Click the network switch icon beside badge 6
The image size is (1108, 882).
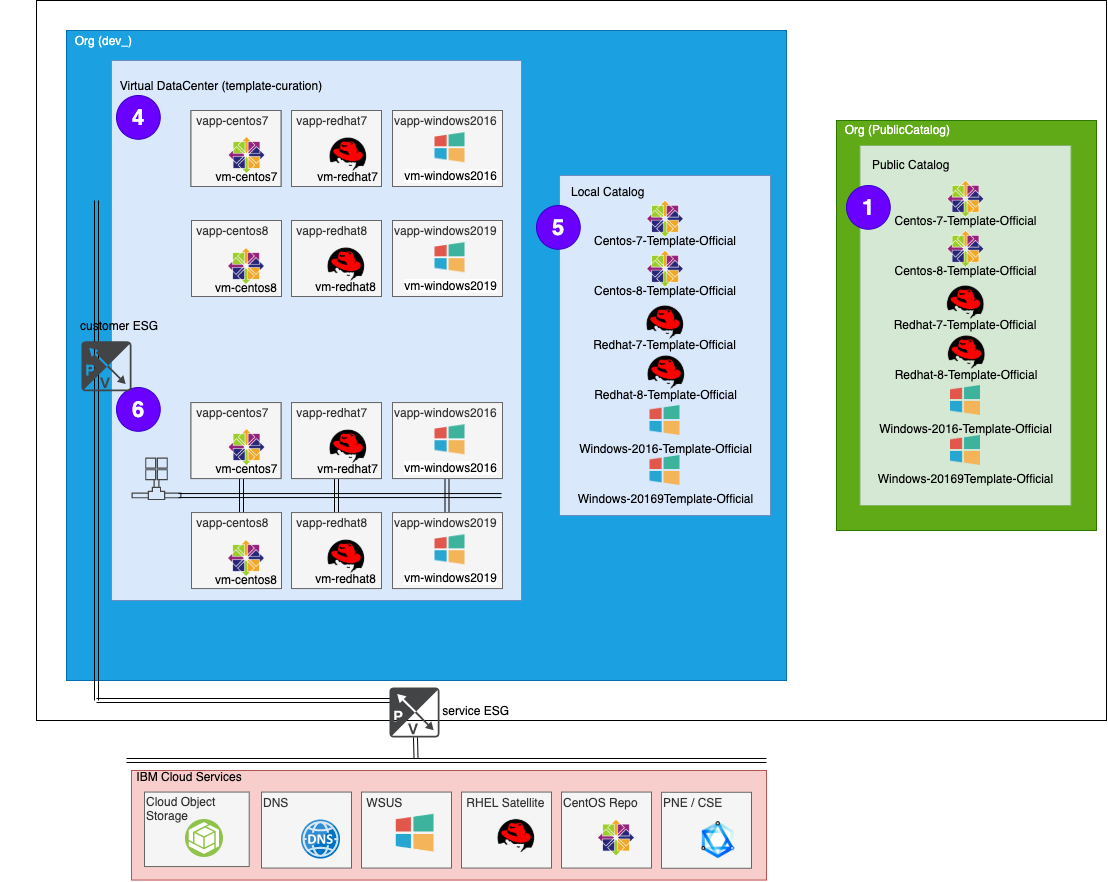(157, 480)
